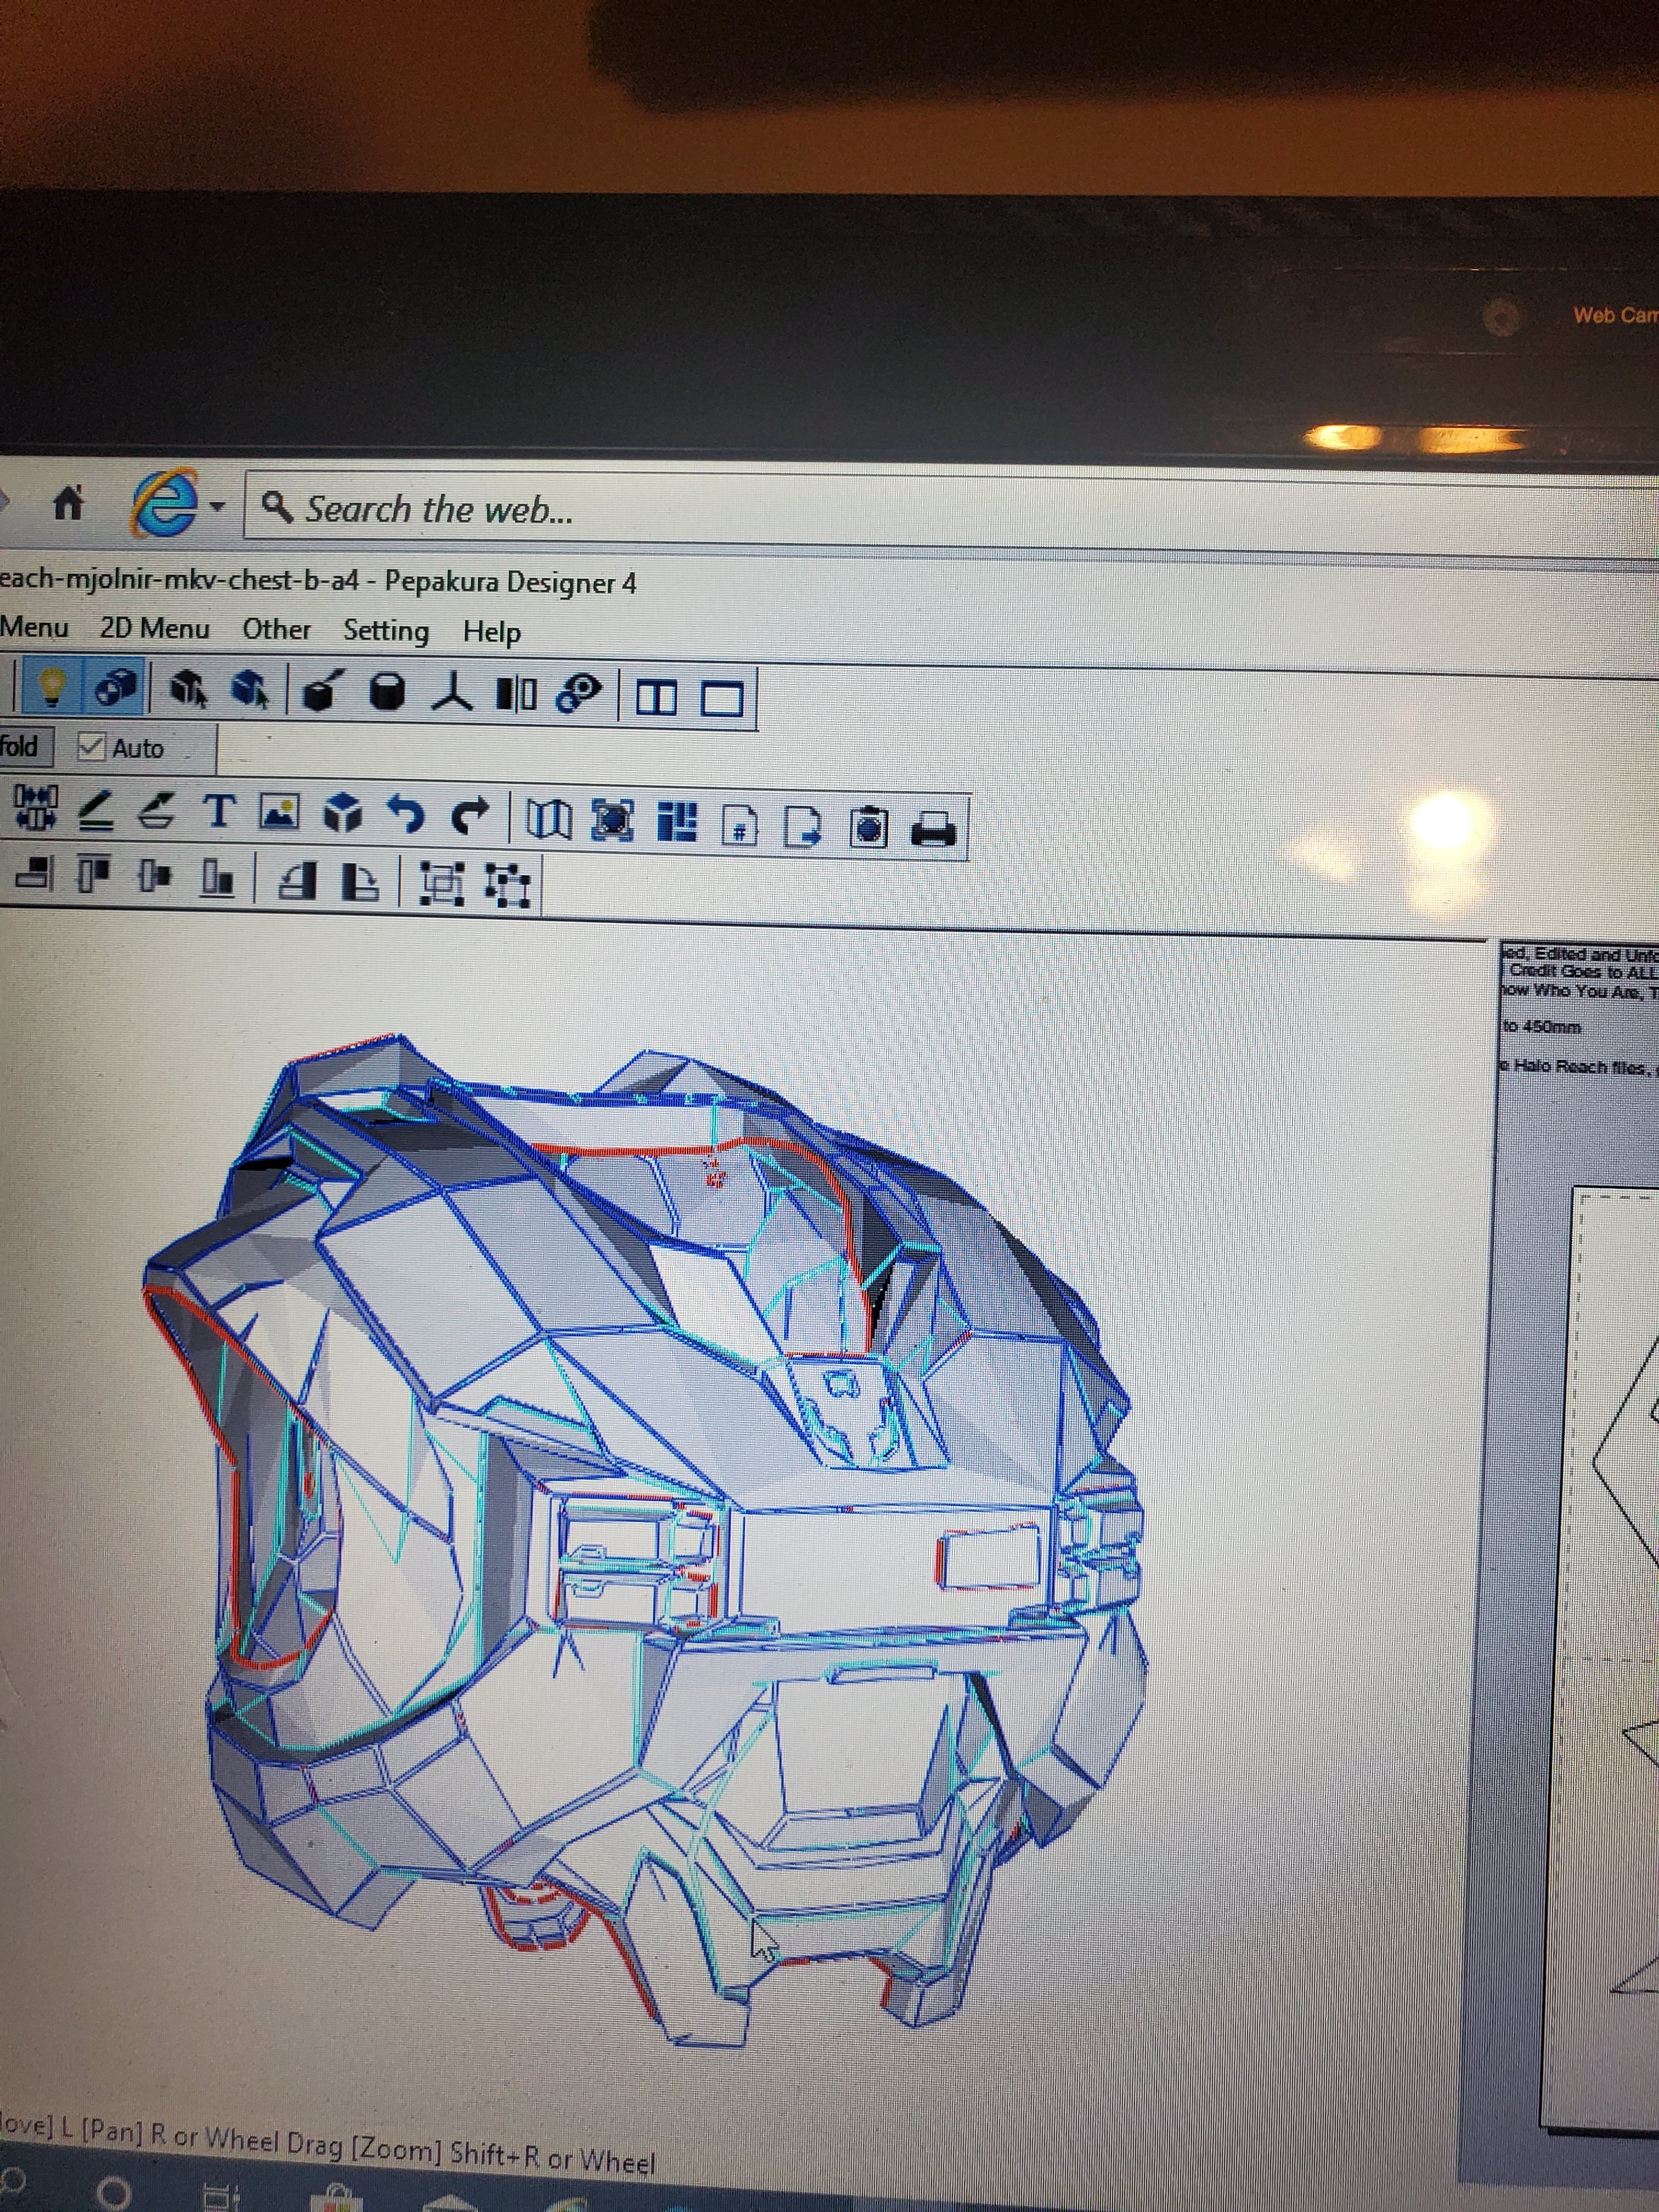Click the Print icon
The width and height of the screenshot is (1659, 2212).
click(934, 829)
